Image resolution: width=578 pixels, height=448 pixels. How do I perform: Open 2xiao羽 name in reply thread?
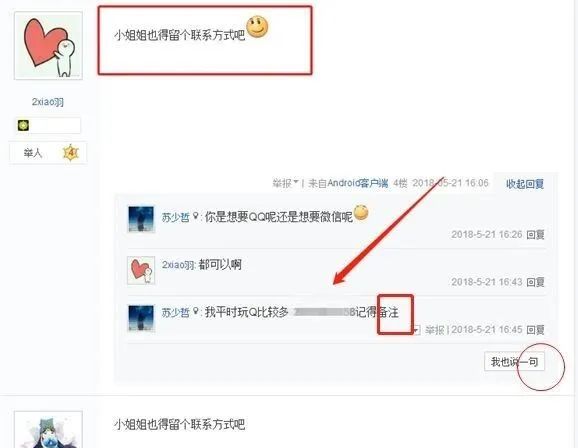click(178, 265)
